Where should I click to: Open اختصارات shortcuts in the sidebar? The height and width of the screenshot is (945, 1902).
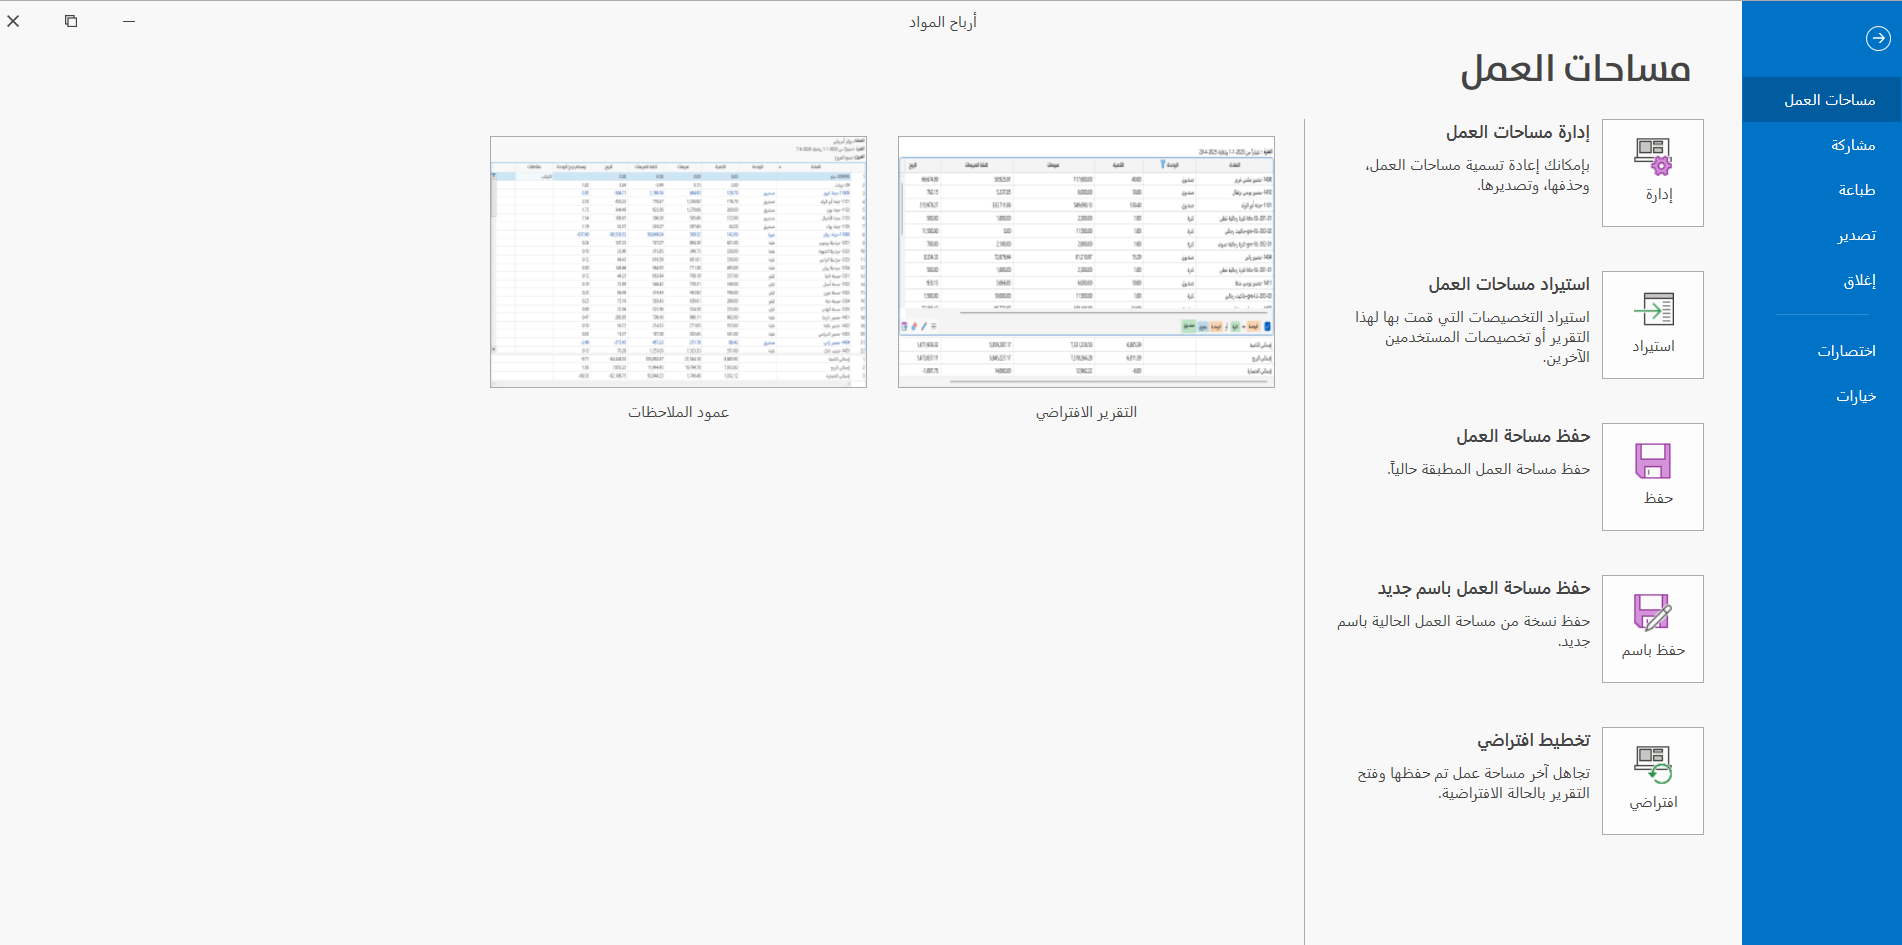coord(1821,351)
